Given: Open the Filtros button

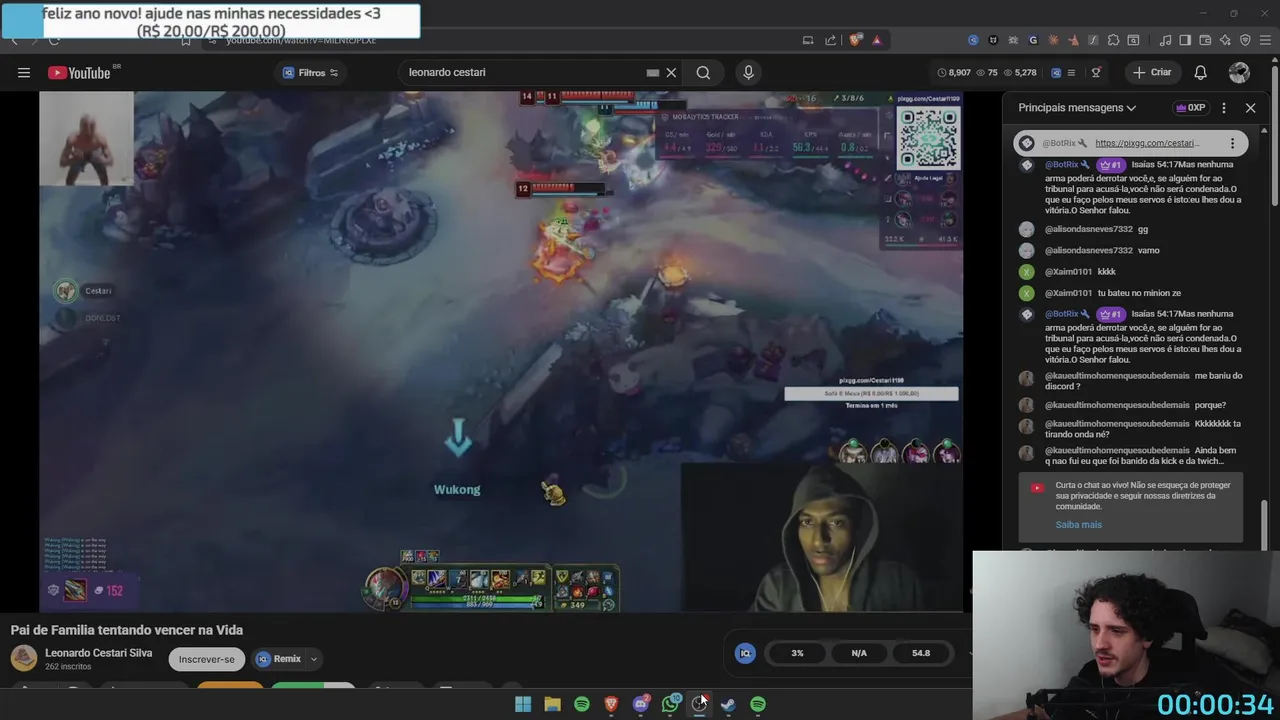Looking at the screenshot, I should point(311,72).
